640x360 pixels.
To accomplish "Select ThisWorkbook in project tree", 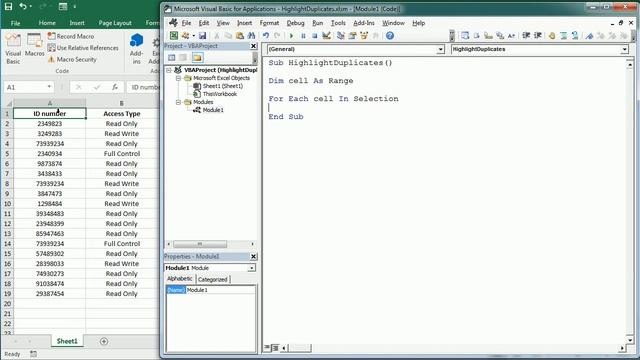I will (x=220, y=94).
